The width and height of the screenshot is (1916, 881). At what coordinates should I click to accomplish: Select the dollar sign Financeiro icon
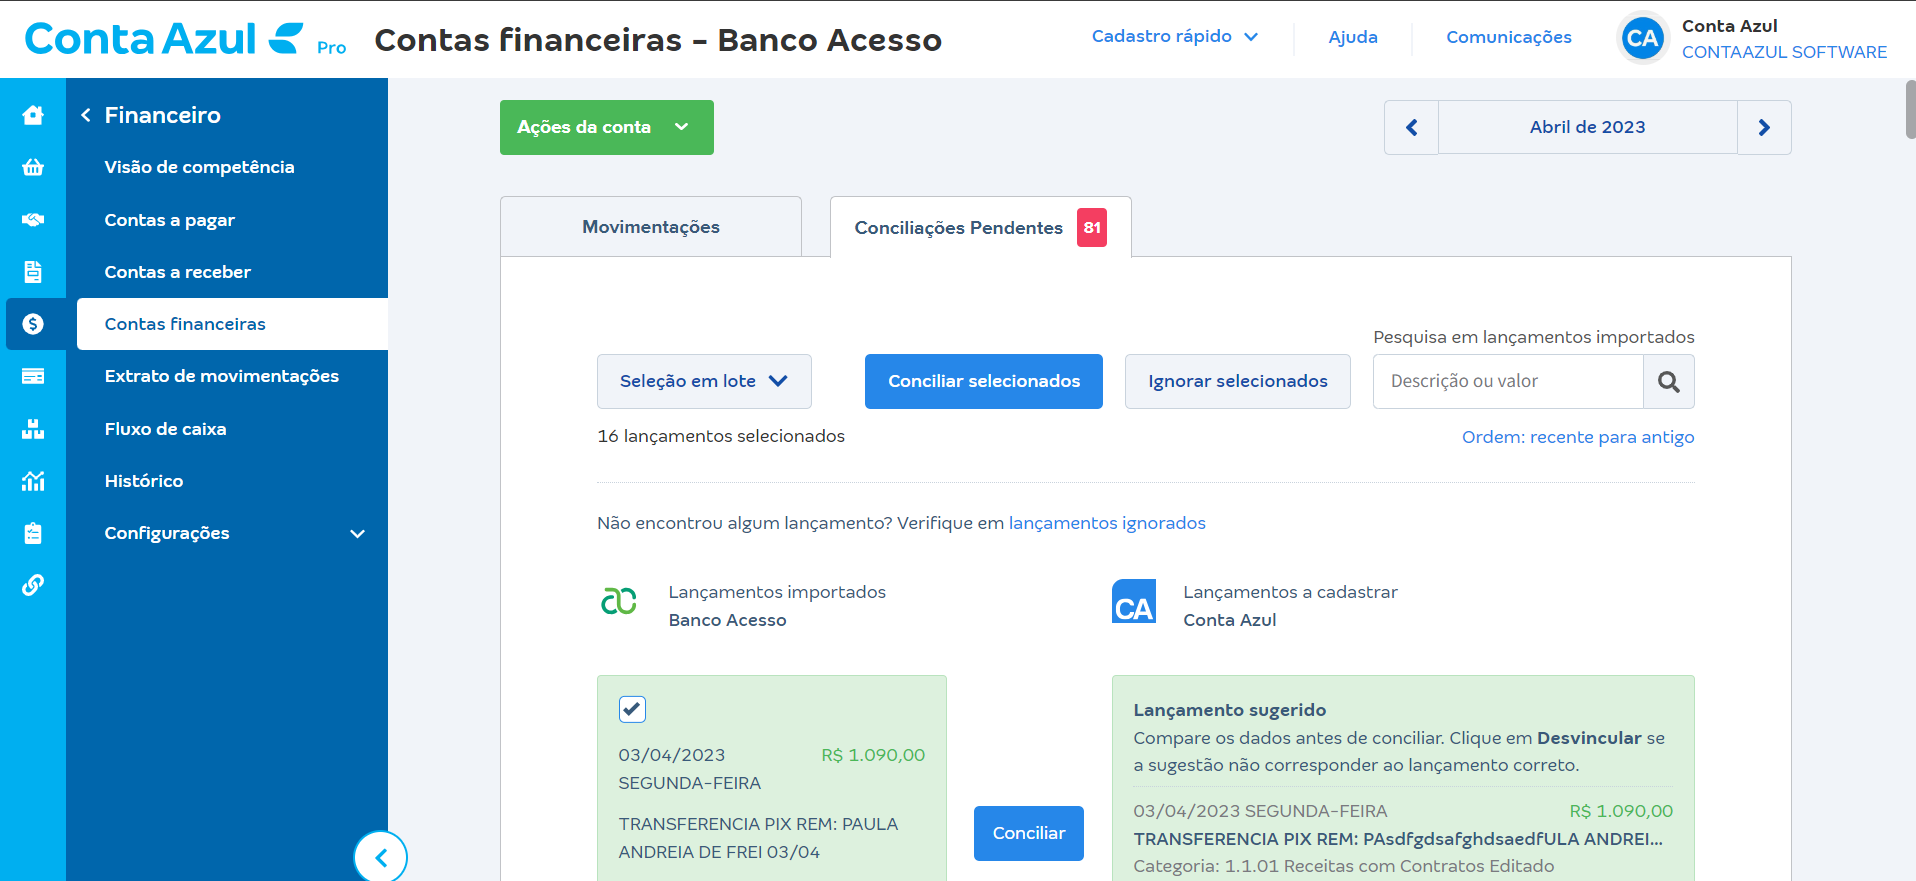pyautogui.click(x=33, y=323)
